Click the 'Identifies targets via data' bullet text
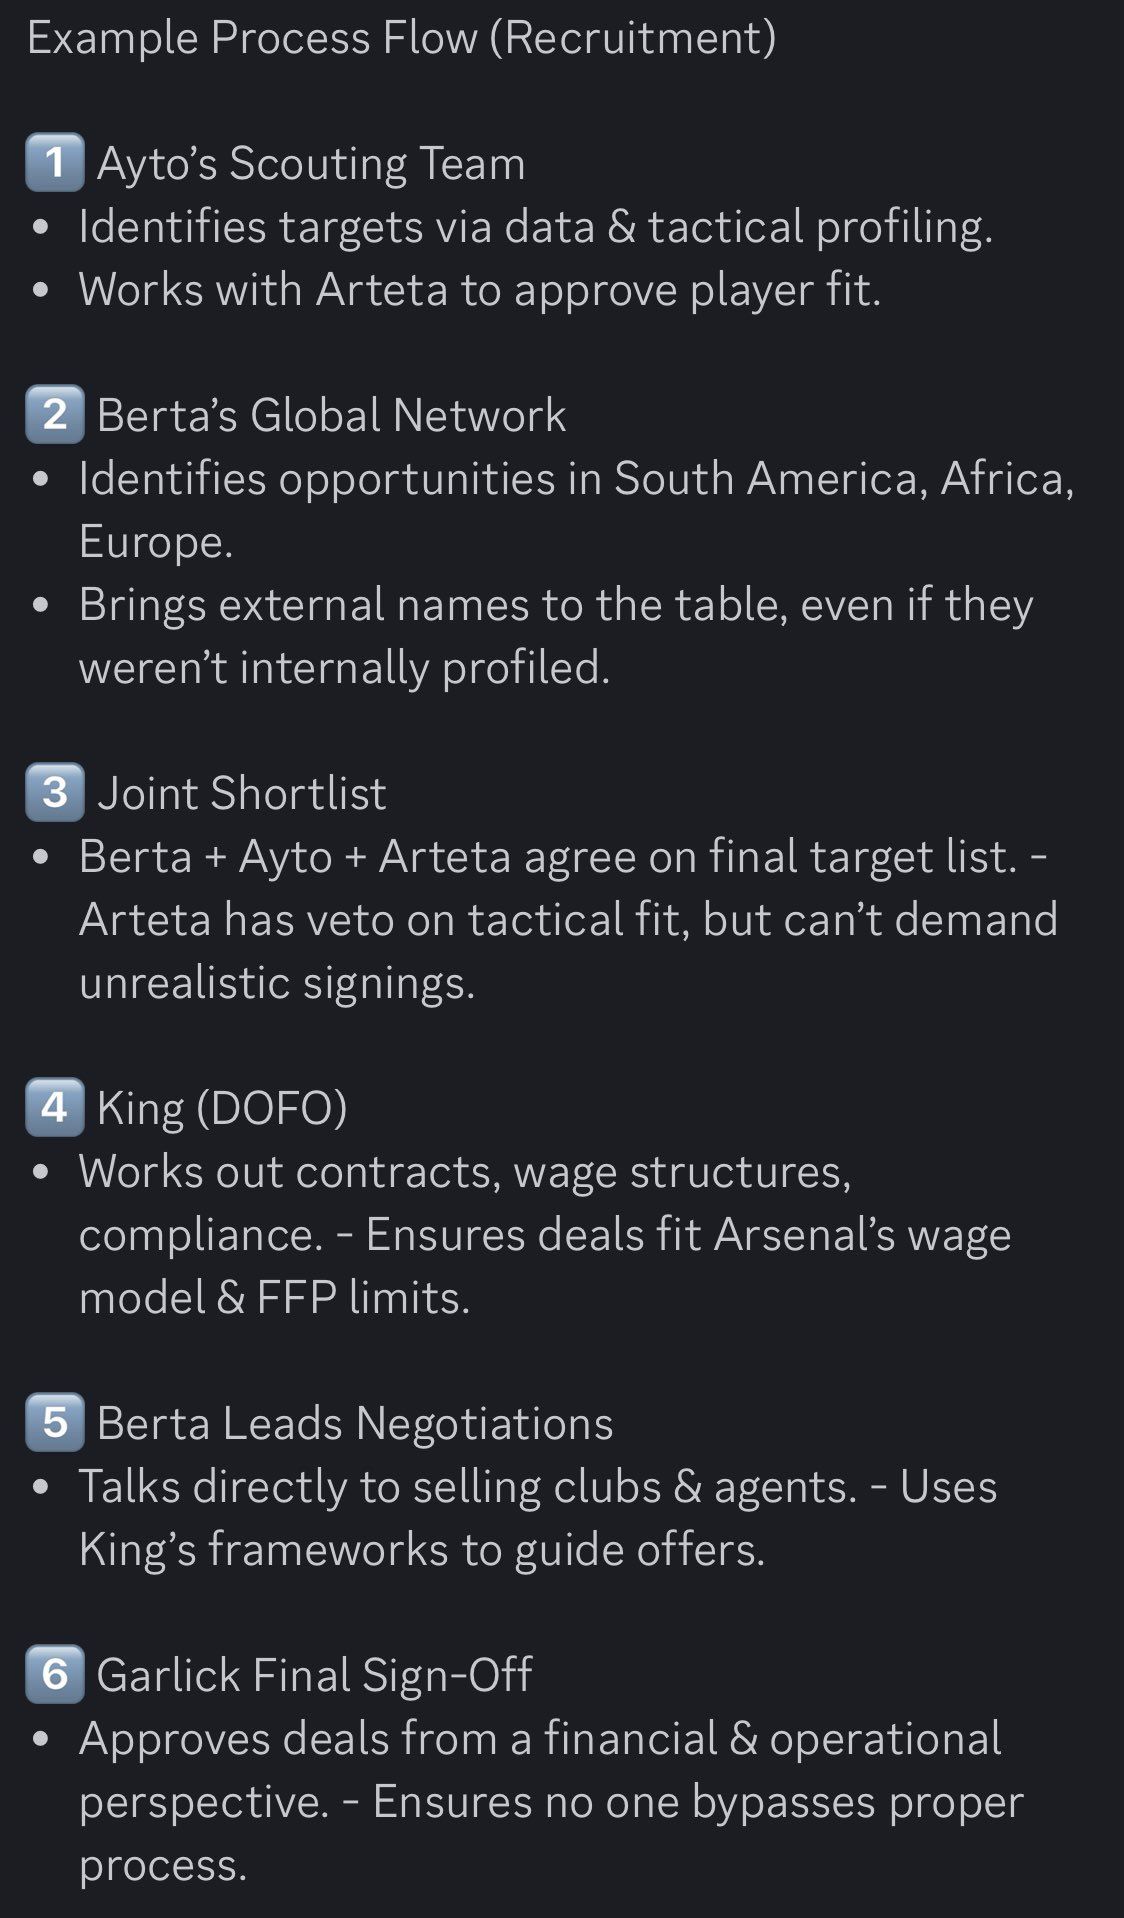1124x1918 pixels. [x=536, y=227]
